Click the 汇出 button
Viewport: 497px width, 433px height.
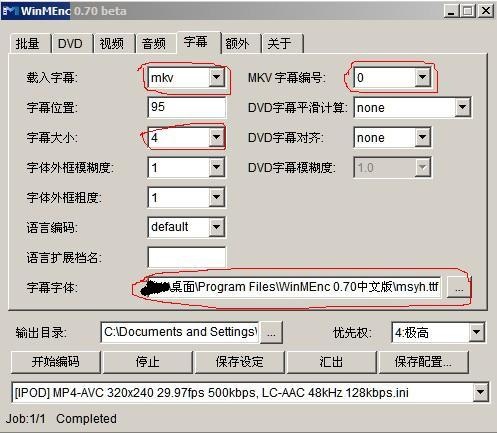[x=332, y=362]
